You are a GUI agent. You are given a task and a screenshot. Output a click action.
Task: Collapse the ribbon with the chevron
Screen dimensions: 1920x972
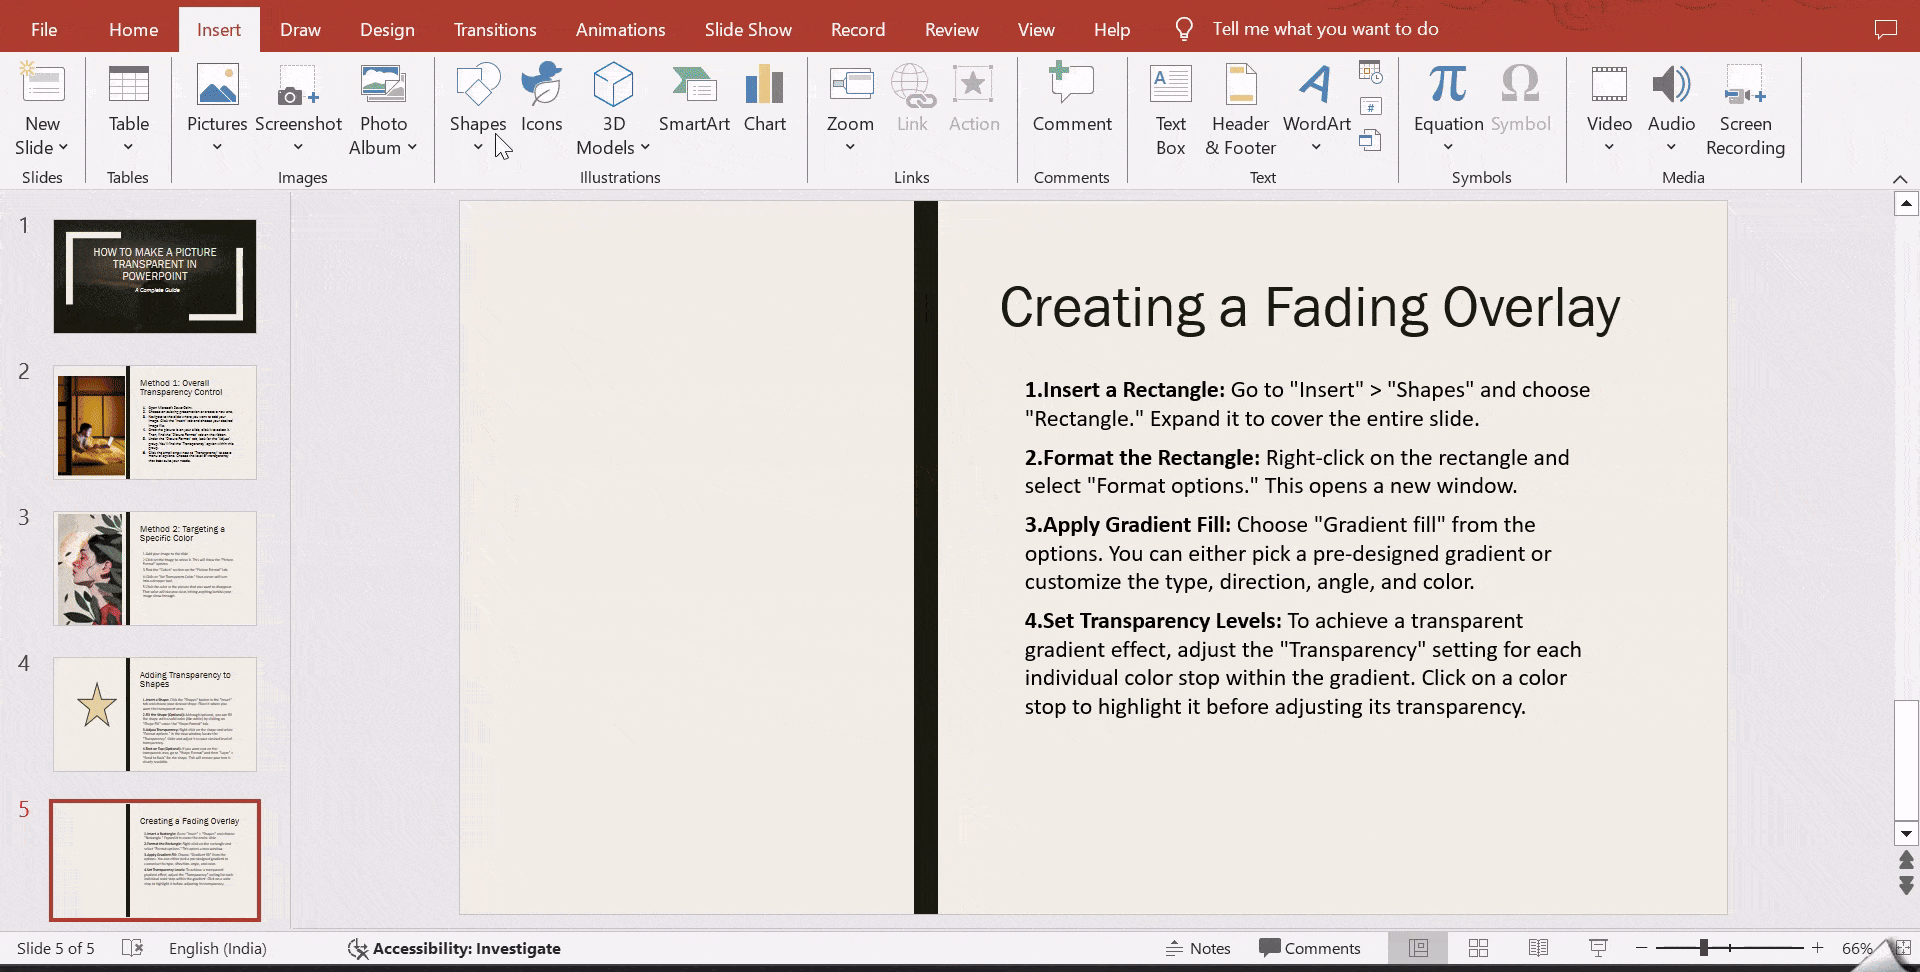click(1899, 179)
